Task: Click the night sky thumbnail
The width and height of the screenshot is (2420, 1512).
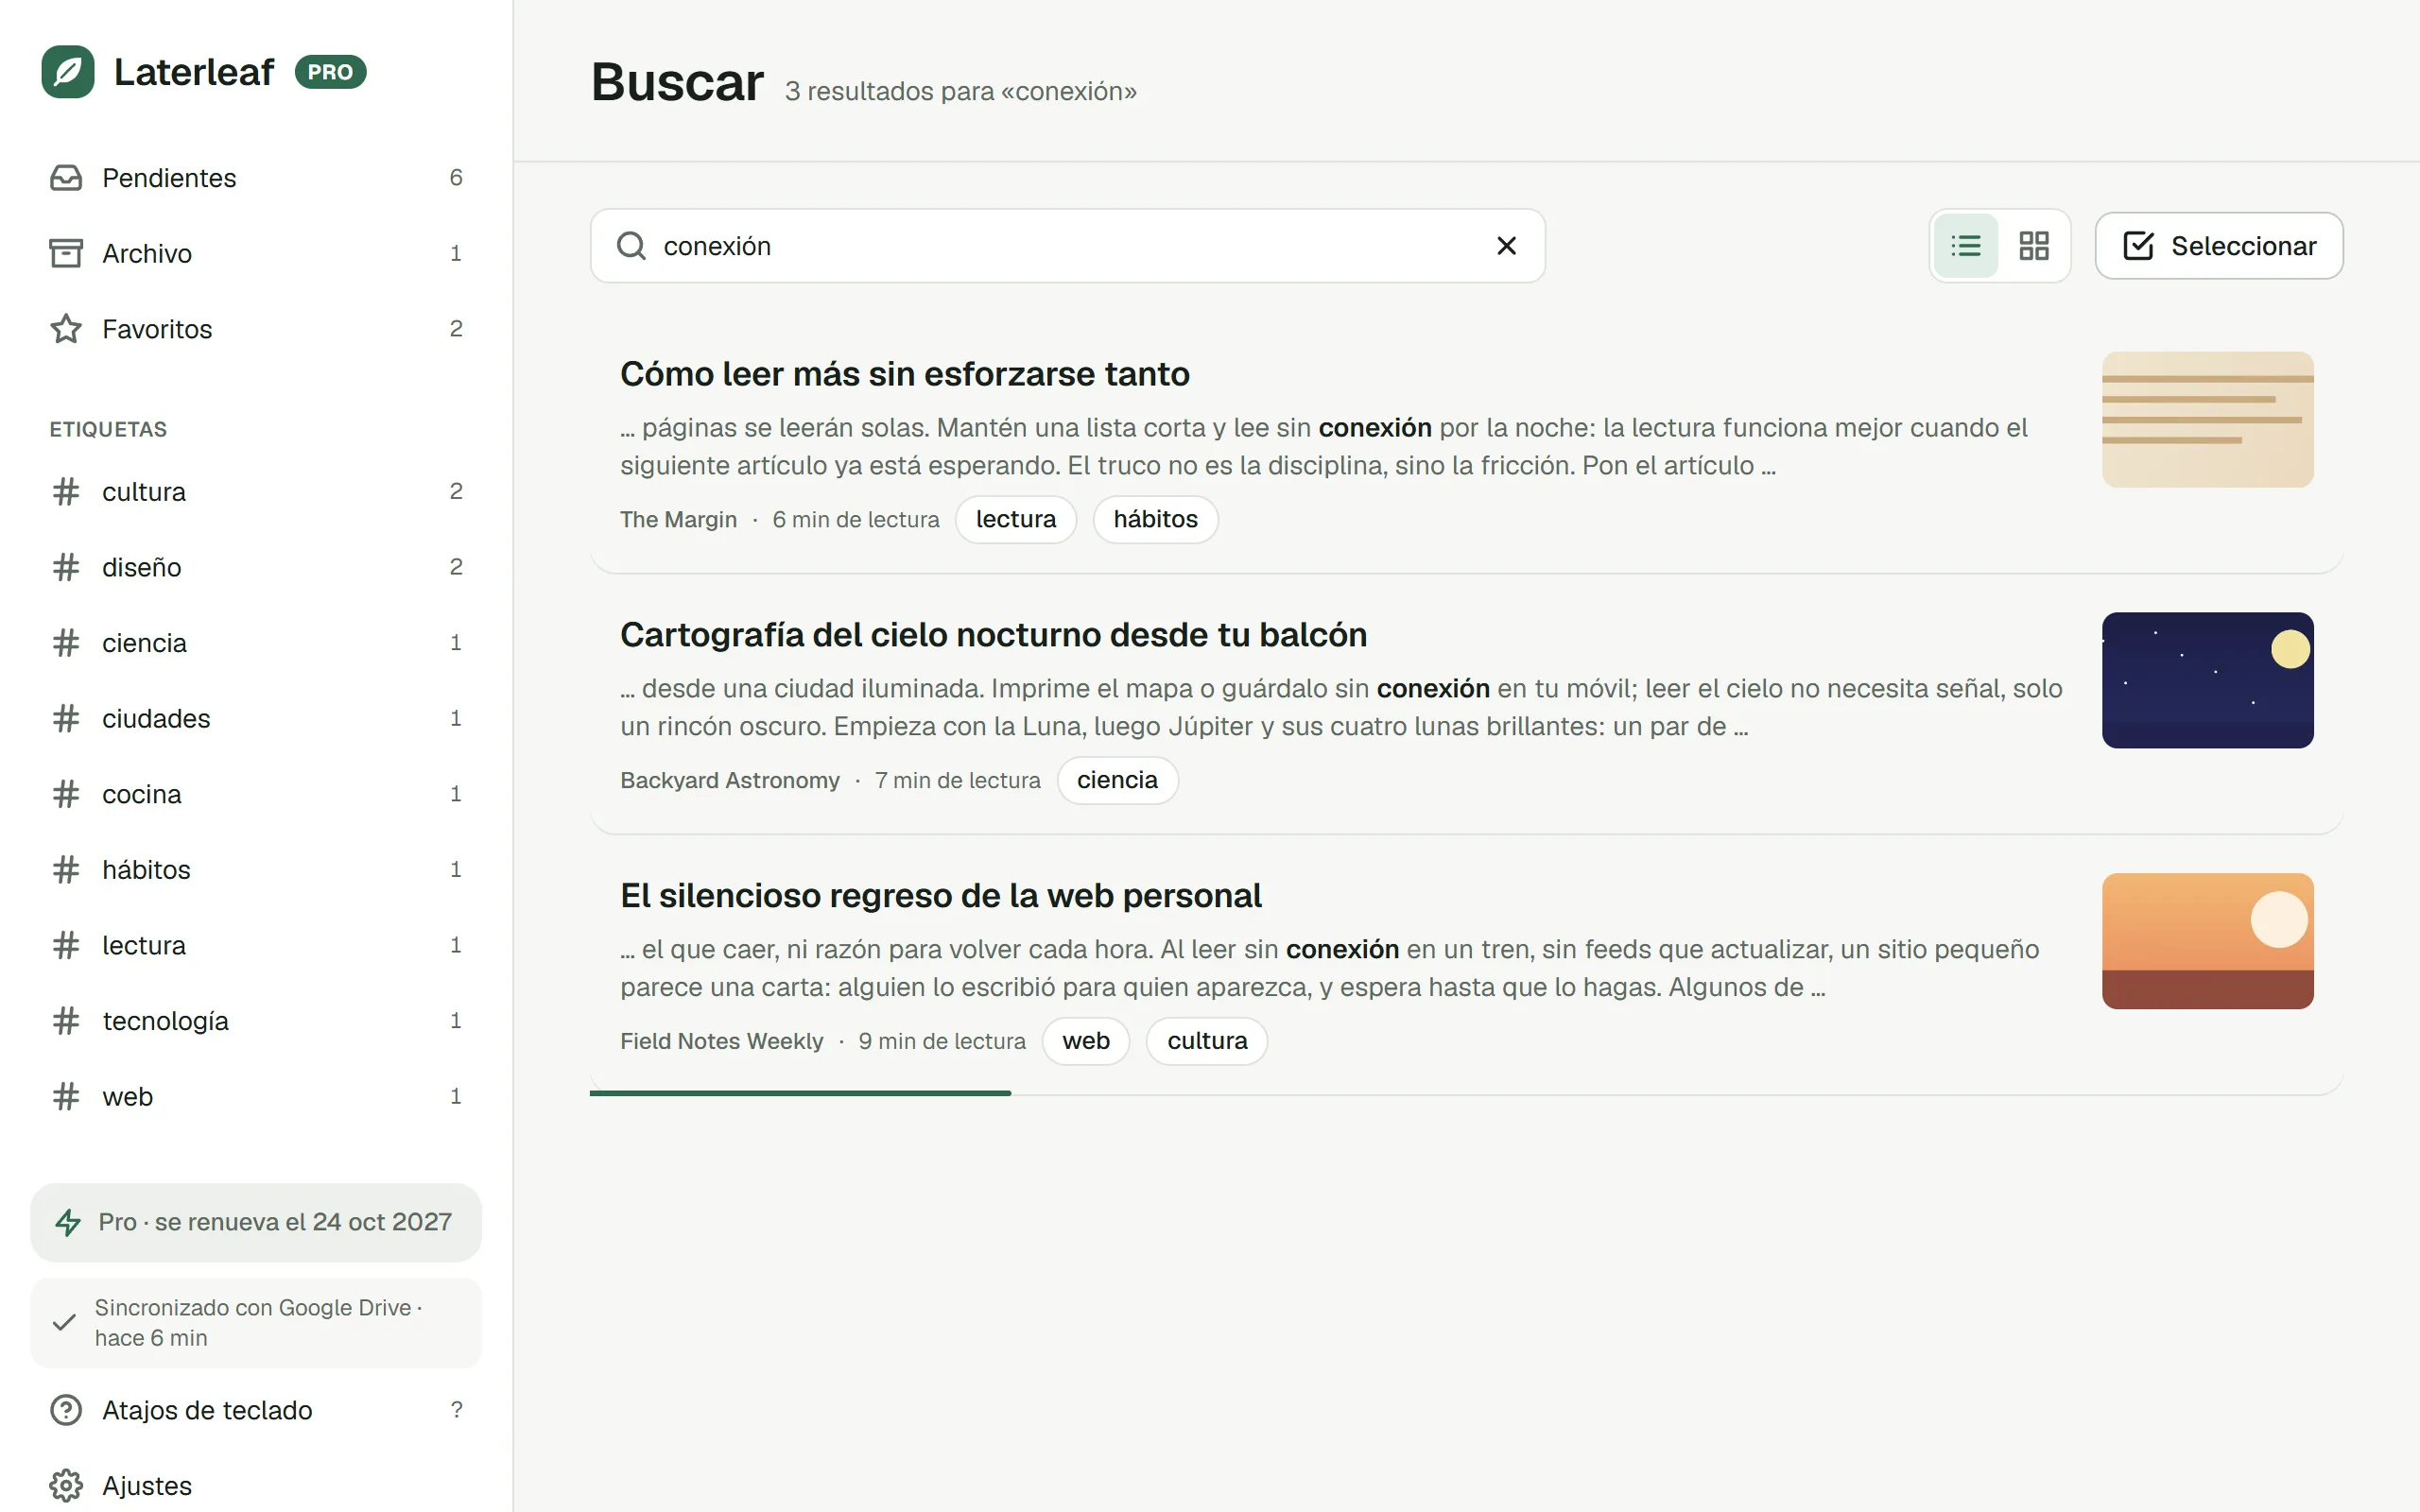Action: click(2208, 680)
